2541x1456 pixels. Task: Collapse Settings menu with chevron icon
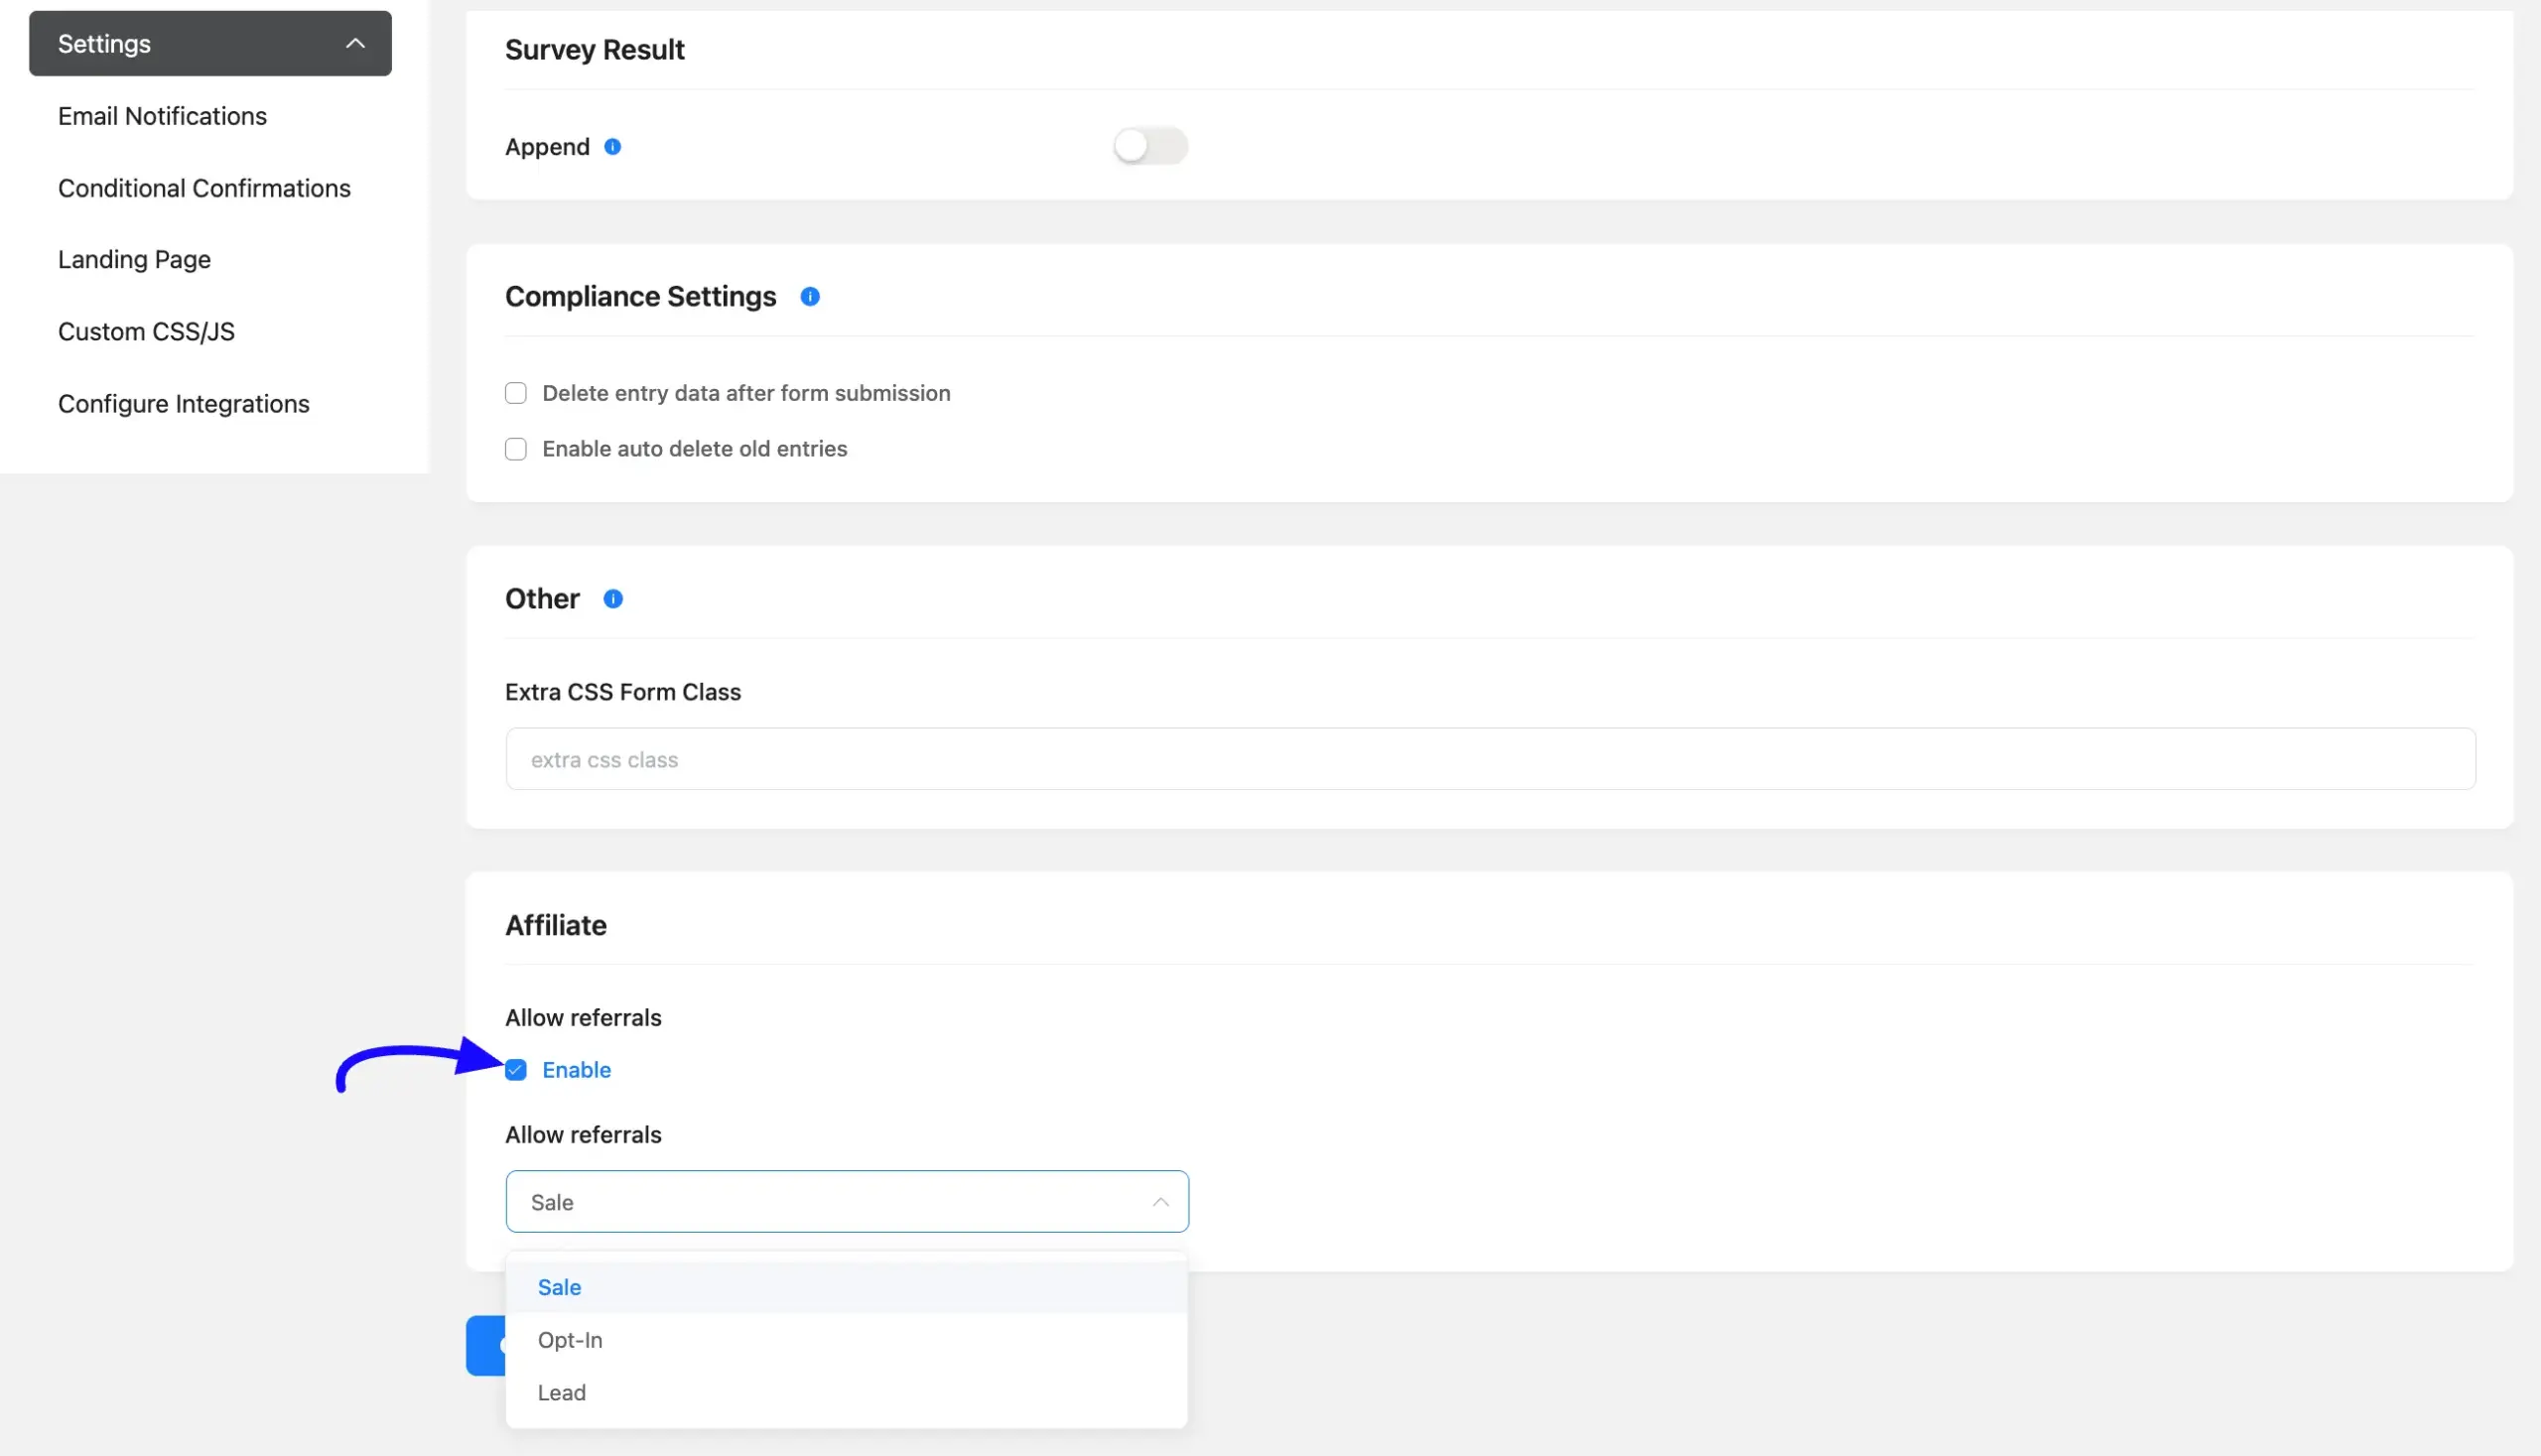pos(355,44)
